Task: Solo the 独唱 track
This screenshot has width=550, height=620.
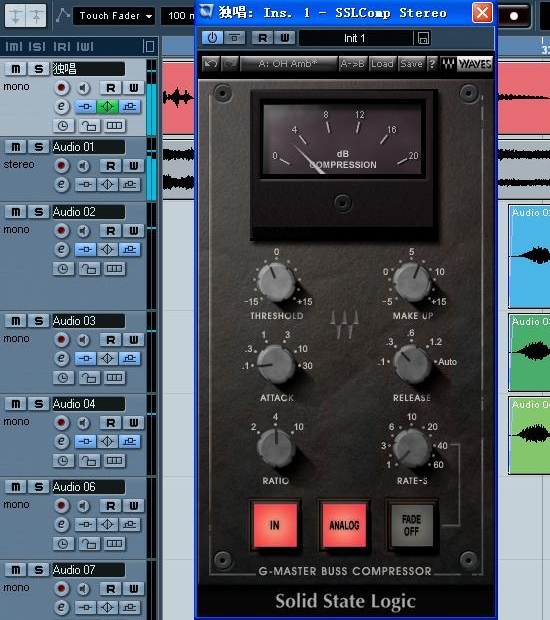Action: coord(38,68)
